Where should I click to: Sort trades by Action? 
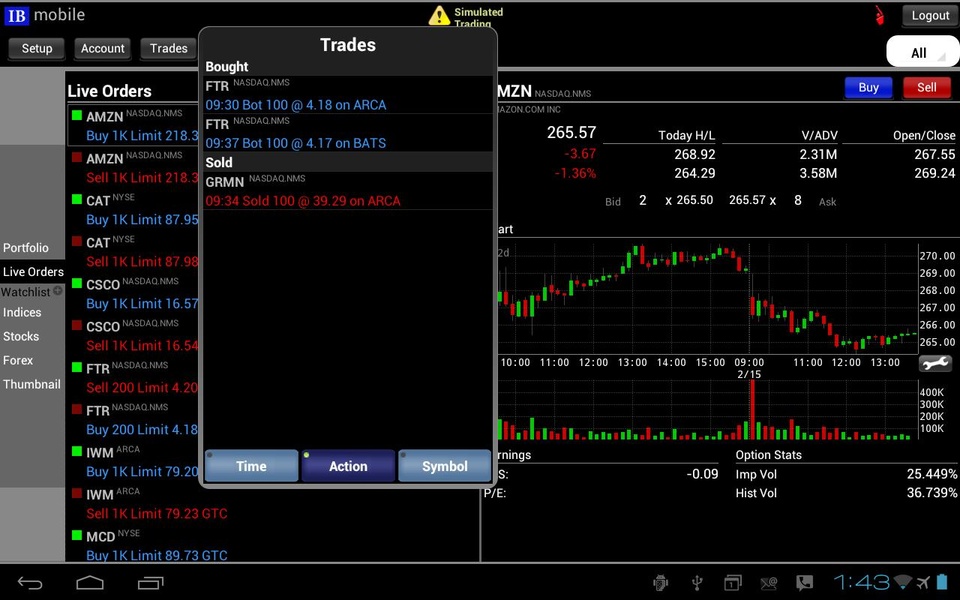click(x=348, y=466)
